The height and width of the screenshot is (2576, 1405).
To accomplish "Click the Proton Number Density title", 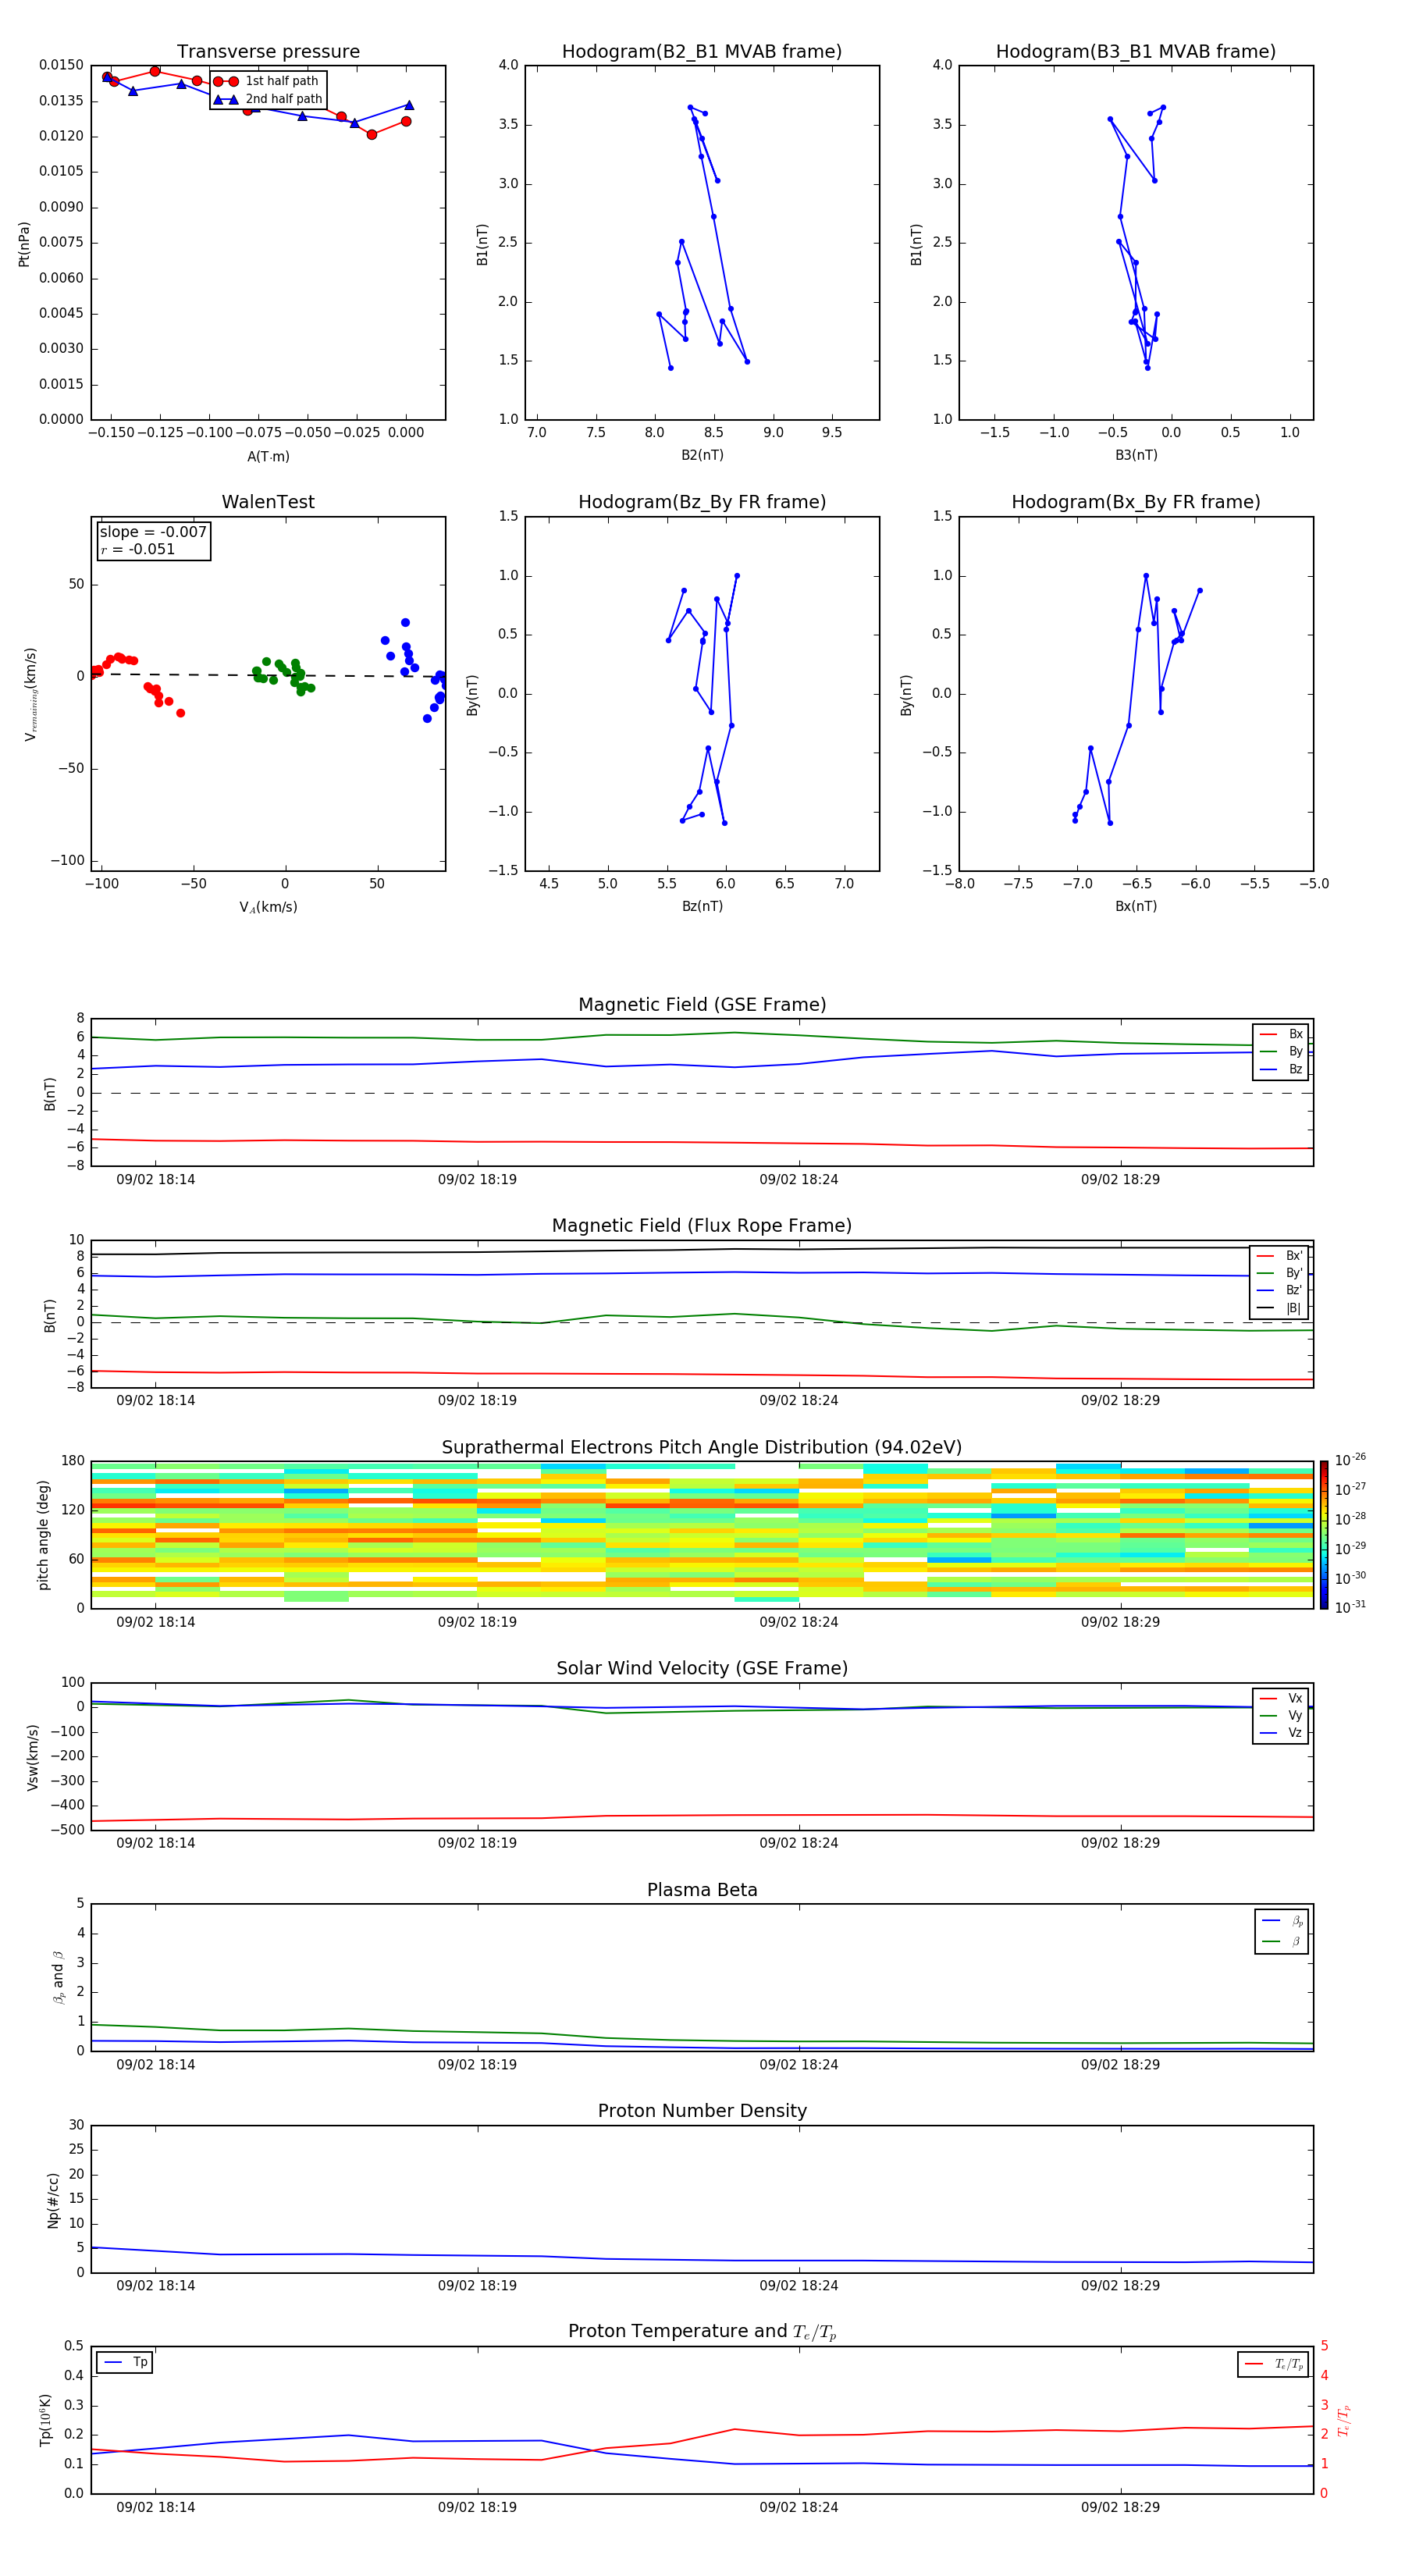I will (701, 2110).
